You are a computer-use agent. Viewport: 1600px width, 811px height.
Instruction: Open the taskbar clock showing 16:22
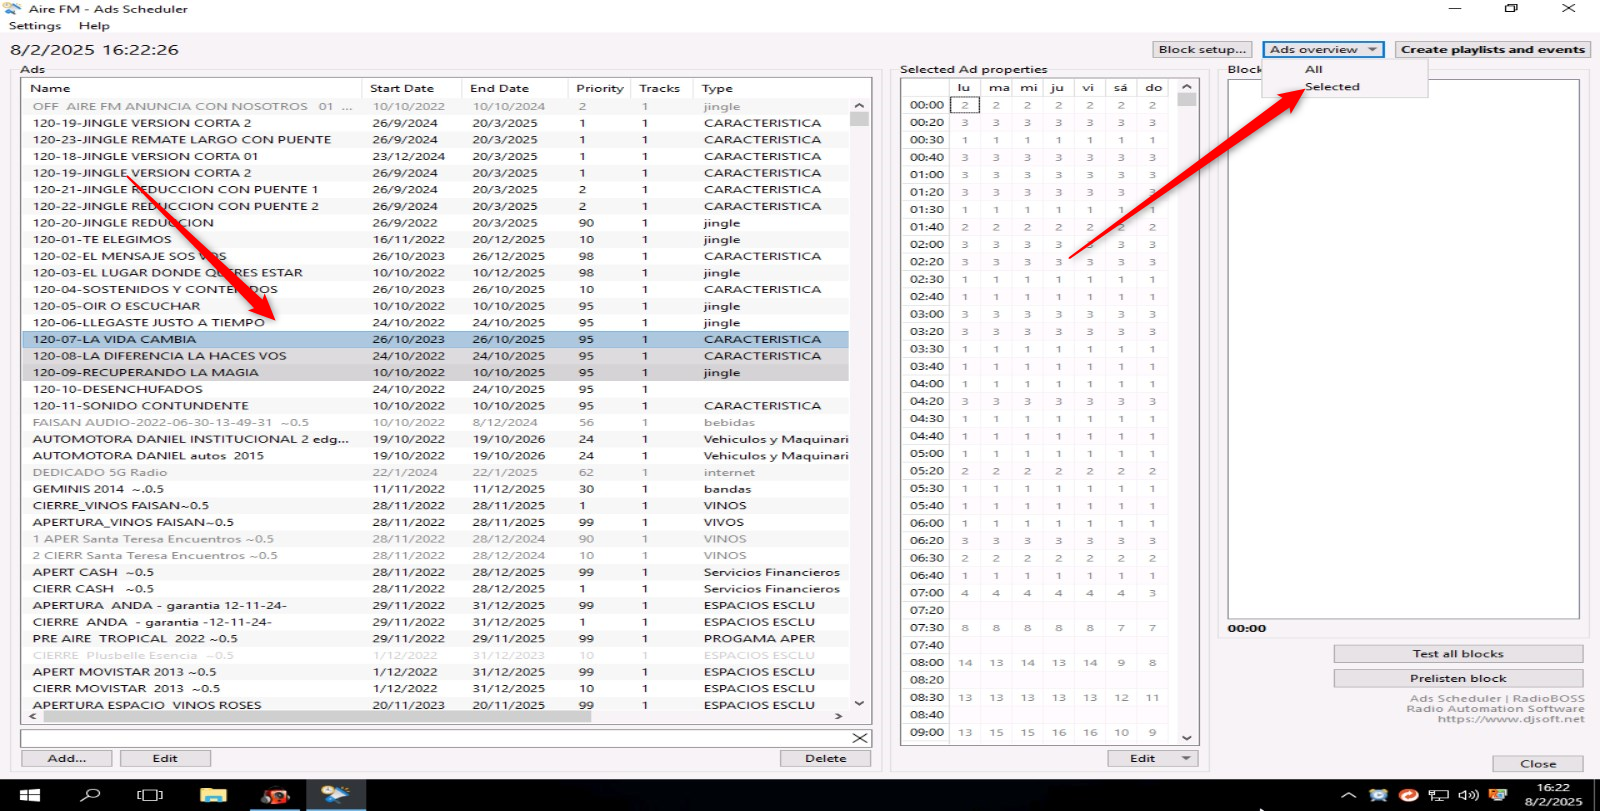pyautogui.click(x=1553, y=795)
